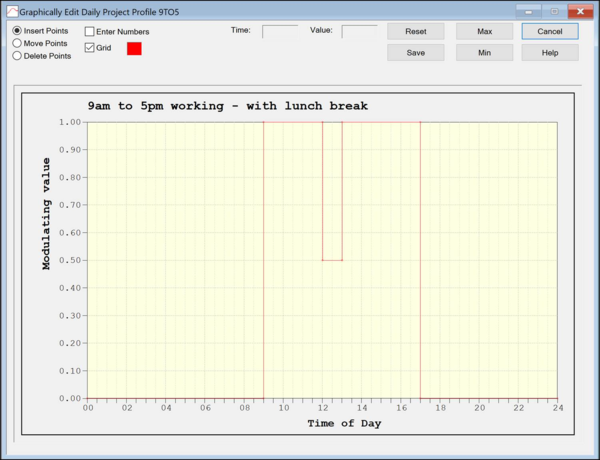Save the daily project profile
This screenshot has height=460, width=600.
[x=416, y=52]
